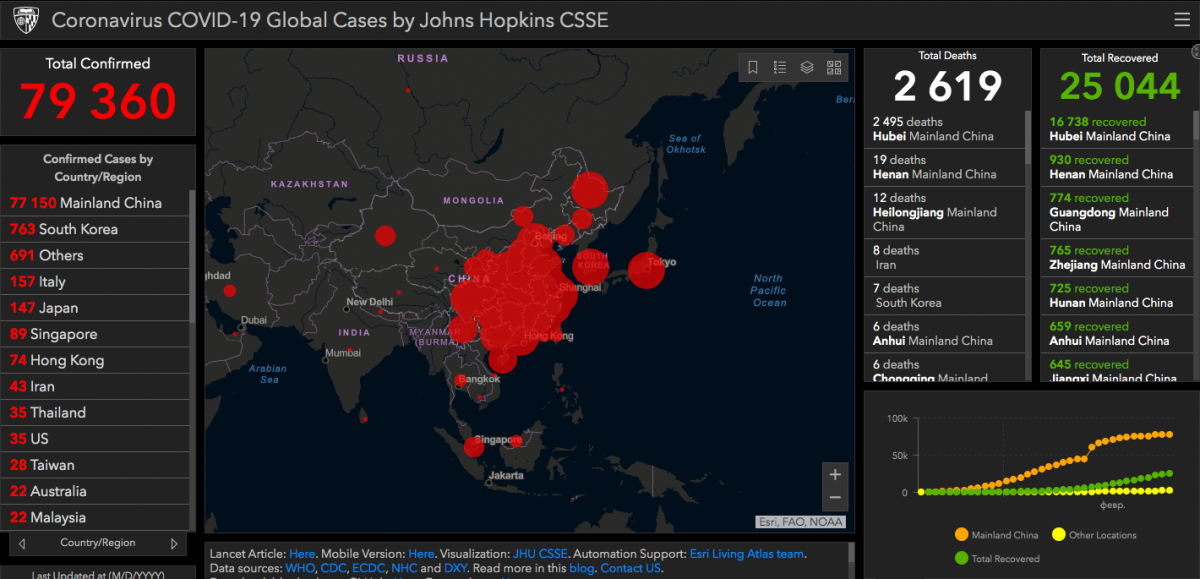The image size is (1200, 579).
Task: Click the Contact US link
Action: coord(630,568)
